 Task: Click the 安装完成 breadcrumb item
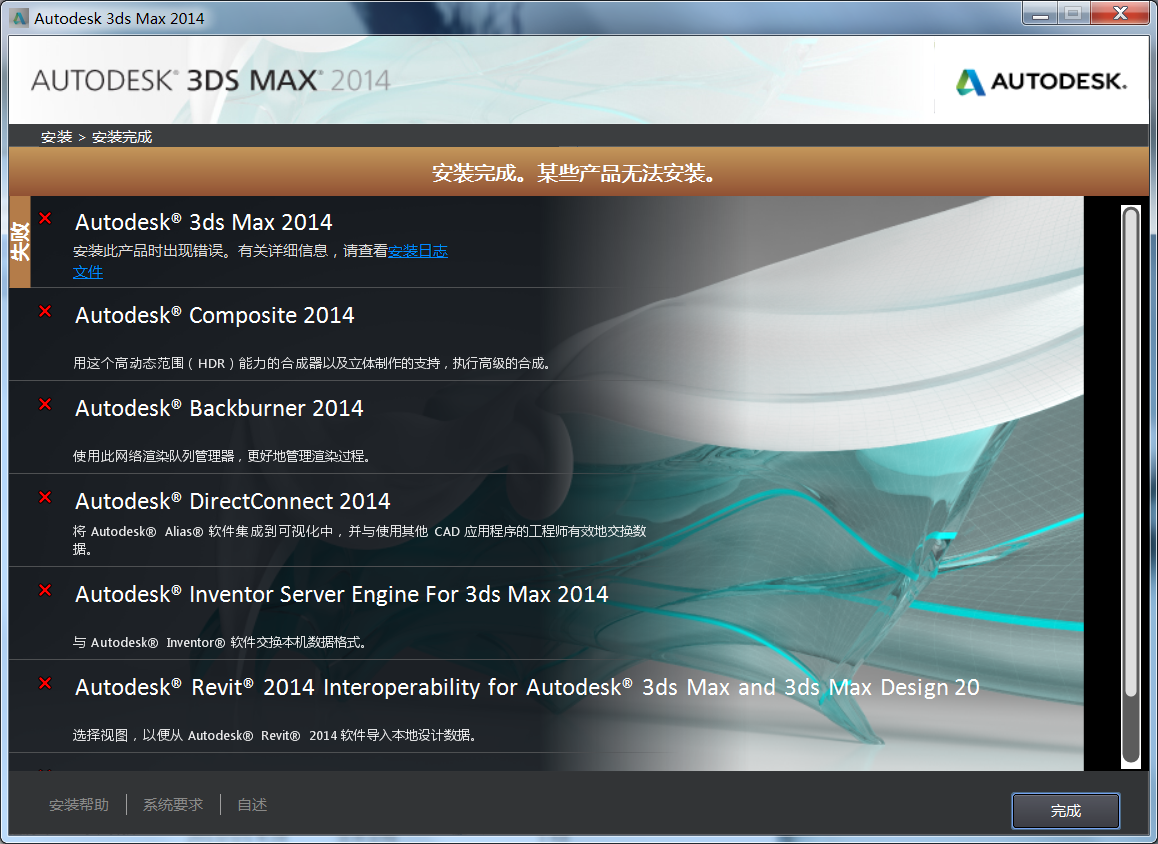click(122, 137)
